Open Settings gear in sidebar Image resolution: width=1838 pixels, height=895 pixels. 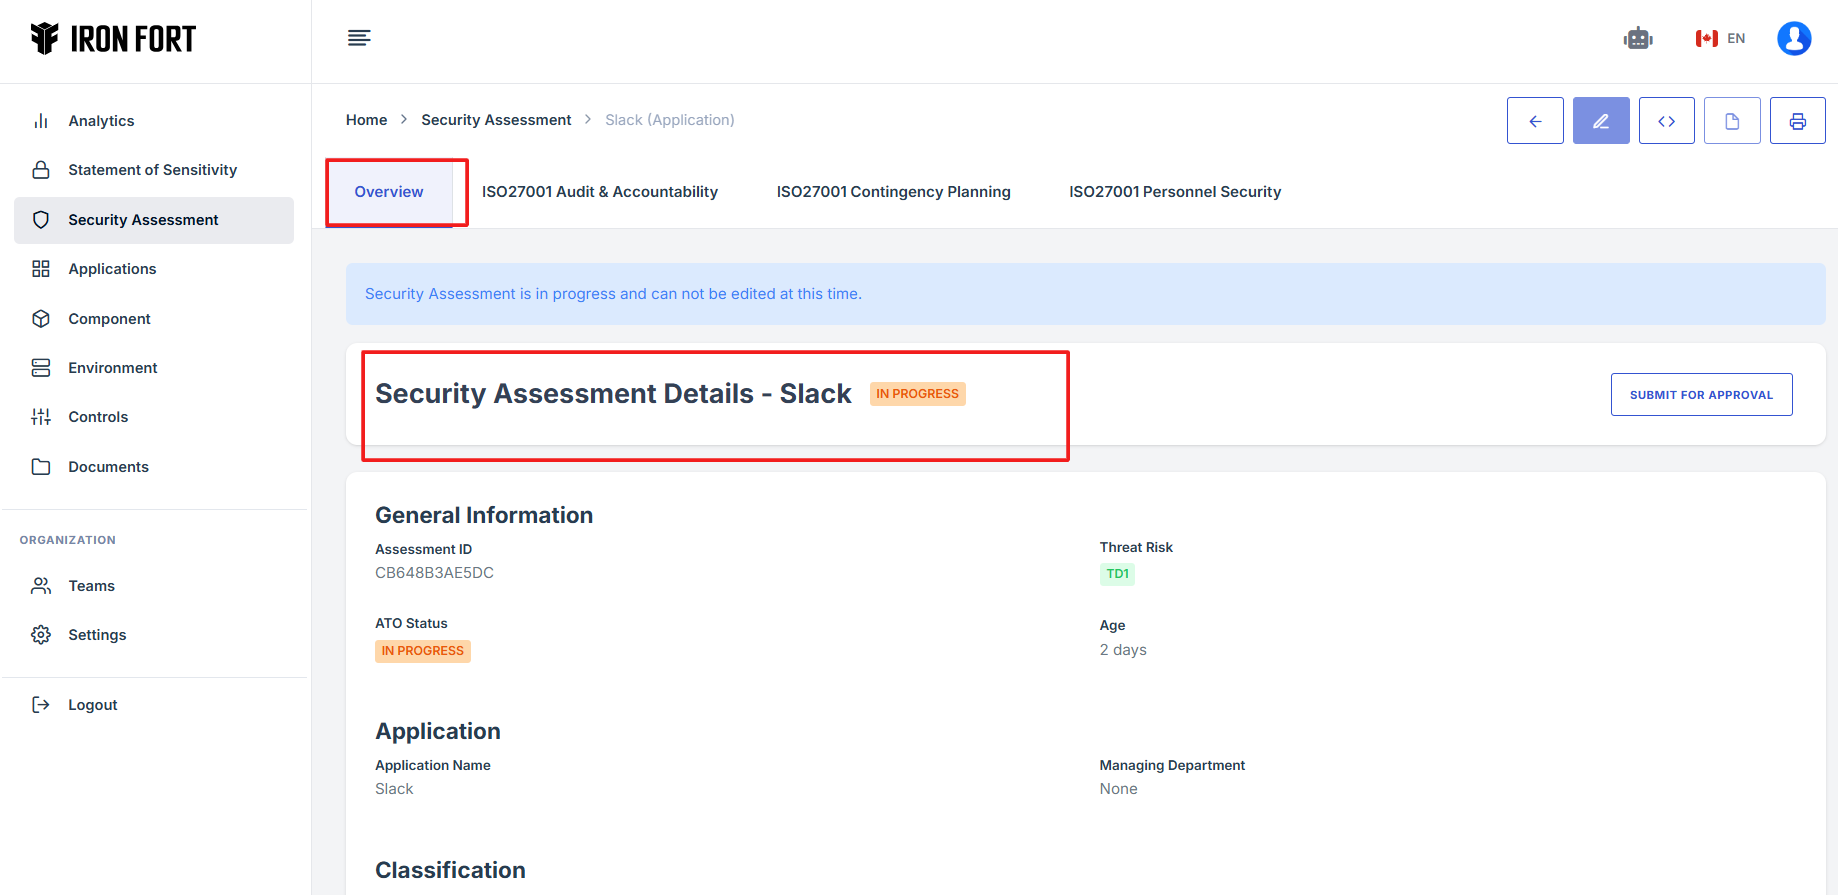point(97,635)
